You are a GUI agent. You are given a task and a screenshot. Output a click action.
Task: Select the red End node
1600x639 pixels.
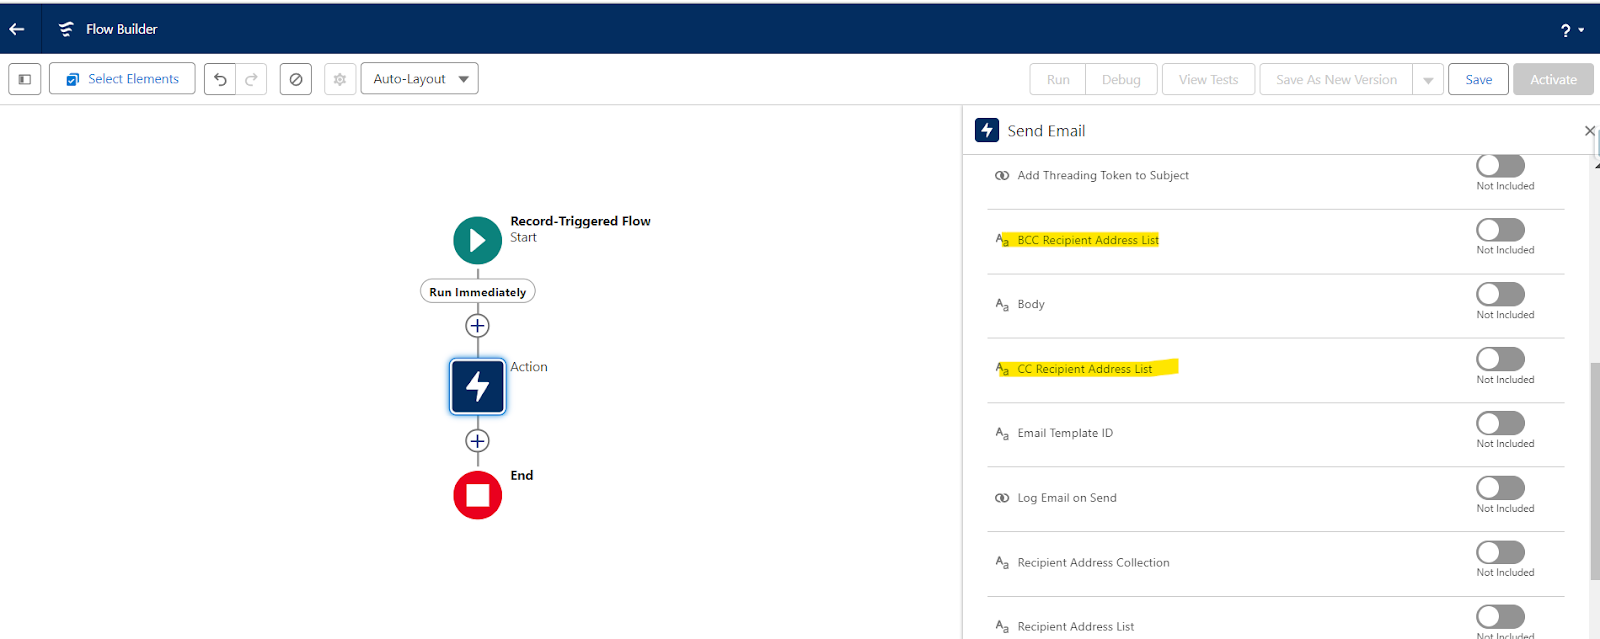pos(478,495)
